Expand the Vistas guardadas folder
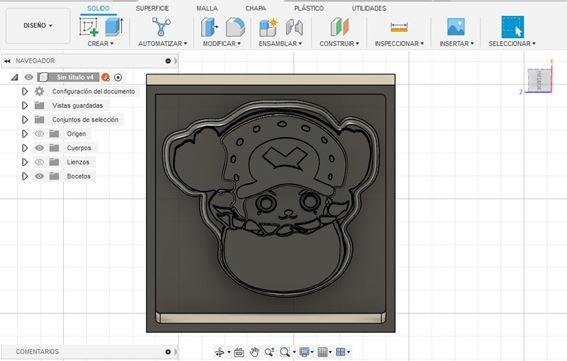 [x=25, y=106]
